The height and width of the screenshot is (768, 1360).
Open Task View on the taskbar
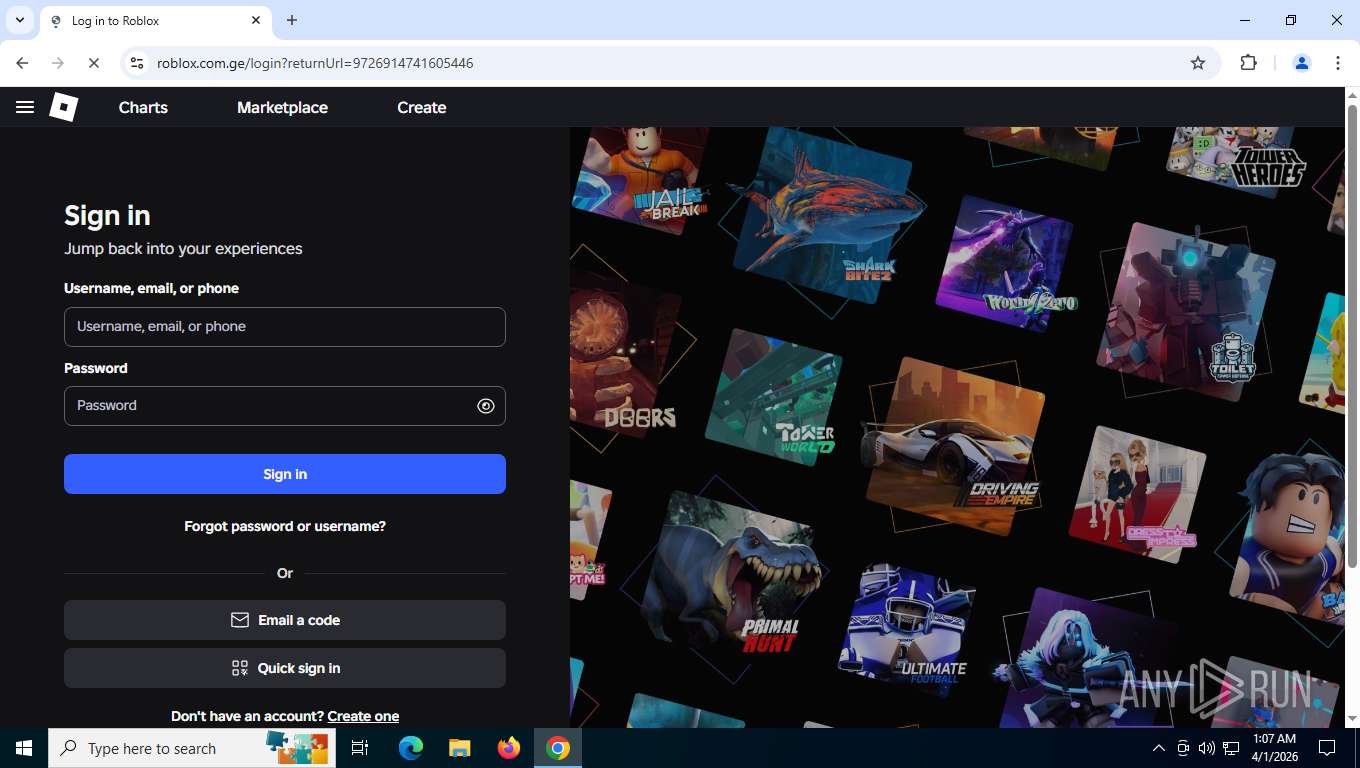(360, 748)
